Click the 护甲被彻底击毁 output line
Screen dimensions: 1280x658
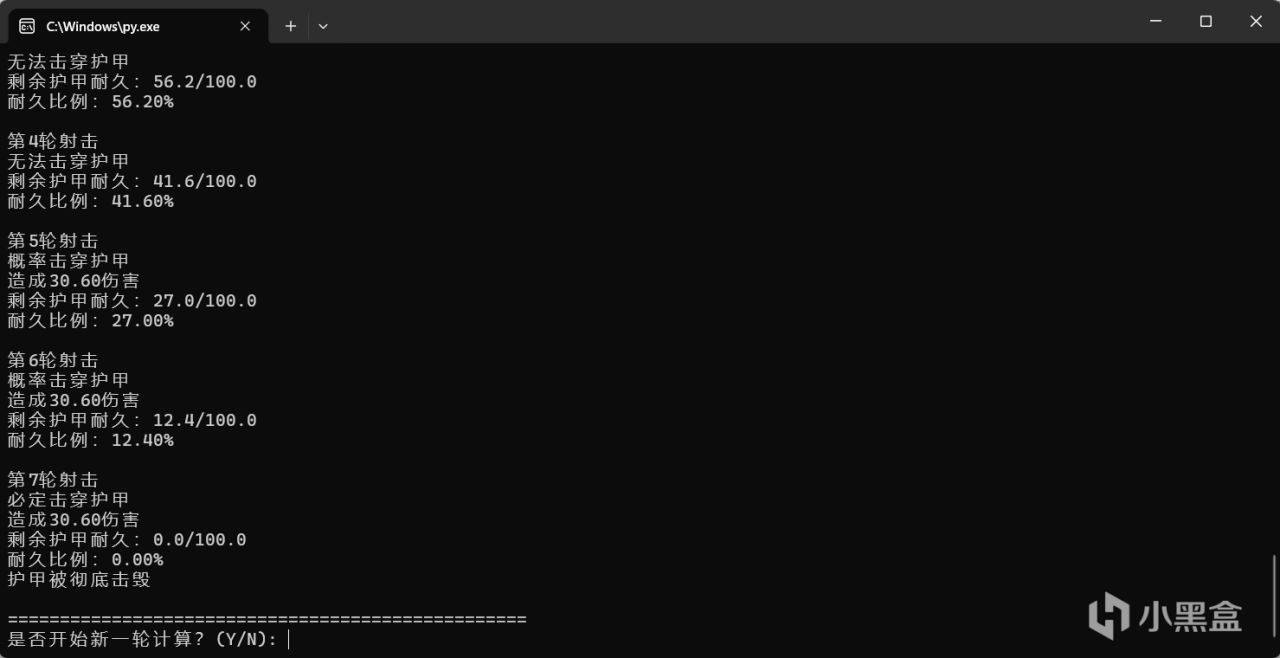coord(79,580)
